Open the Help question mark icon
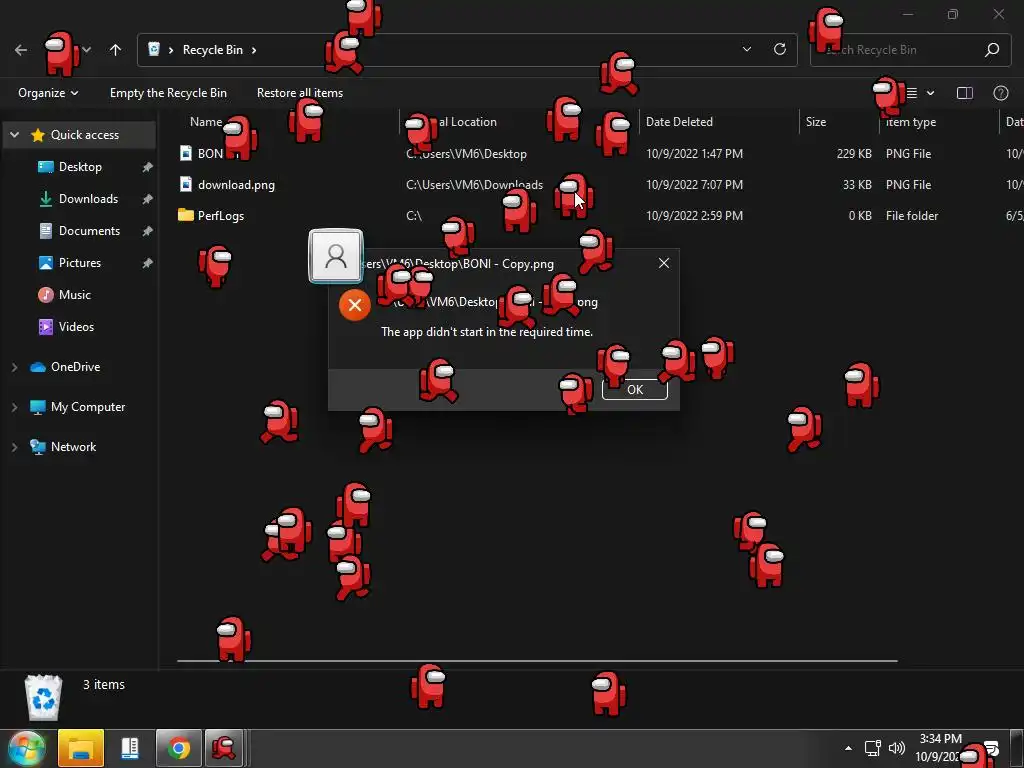The image size is (1024, 768). click(1000, 93)
